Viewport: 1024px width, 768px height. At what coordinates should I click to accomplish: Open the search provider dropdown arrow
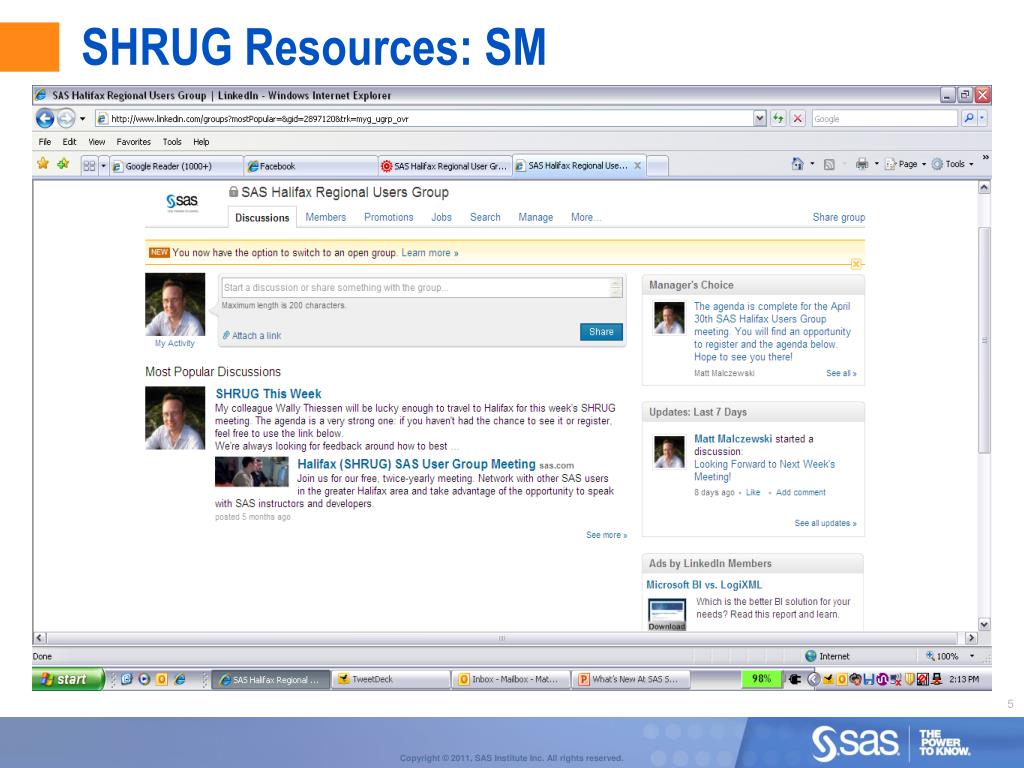982,118
